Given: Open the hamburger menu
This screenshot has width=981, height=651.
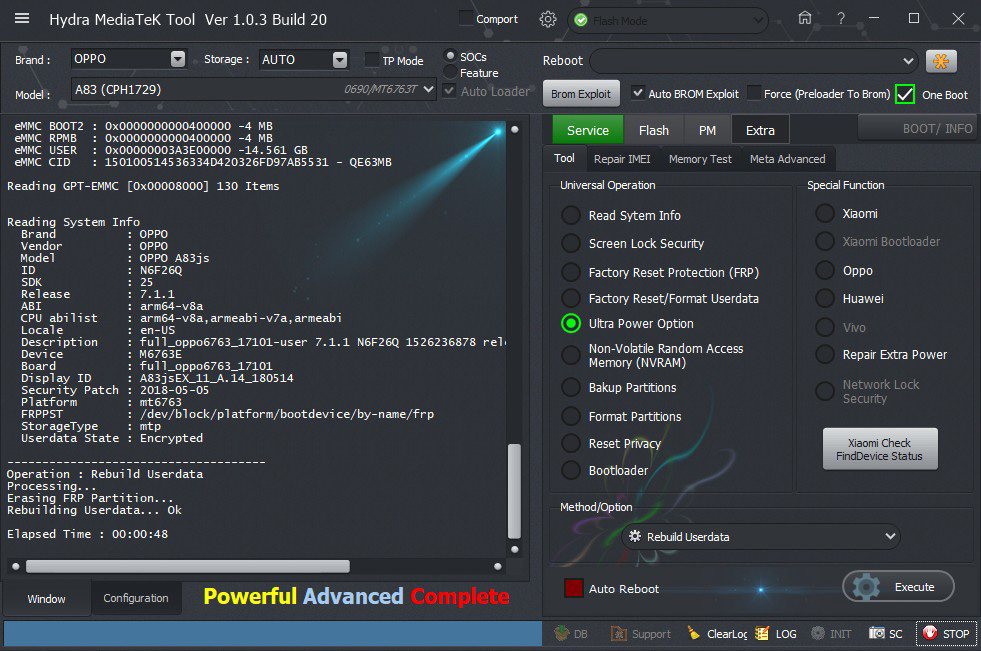Looking at the screenshot, I should coord(22,18).
